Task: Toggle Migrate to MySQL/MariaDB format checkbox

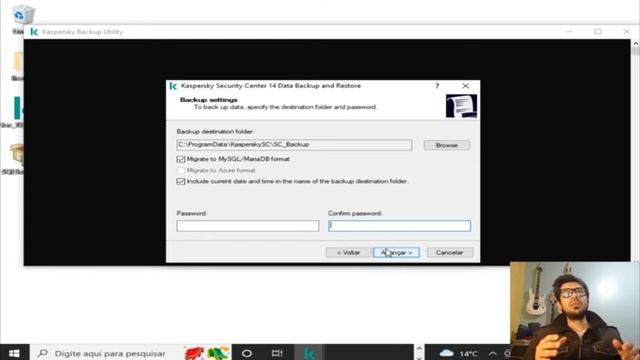Action: (x=181, y=159)
